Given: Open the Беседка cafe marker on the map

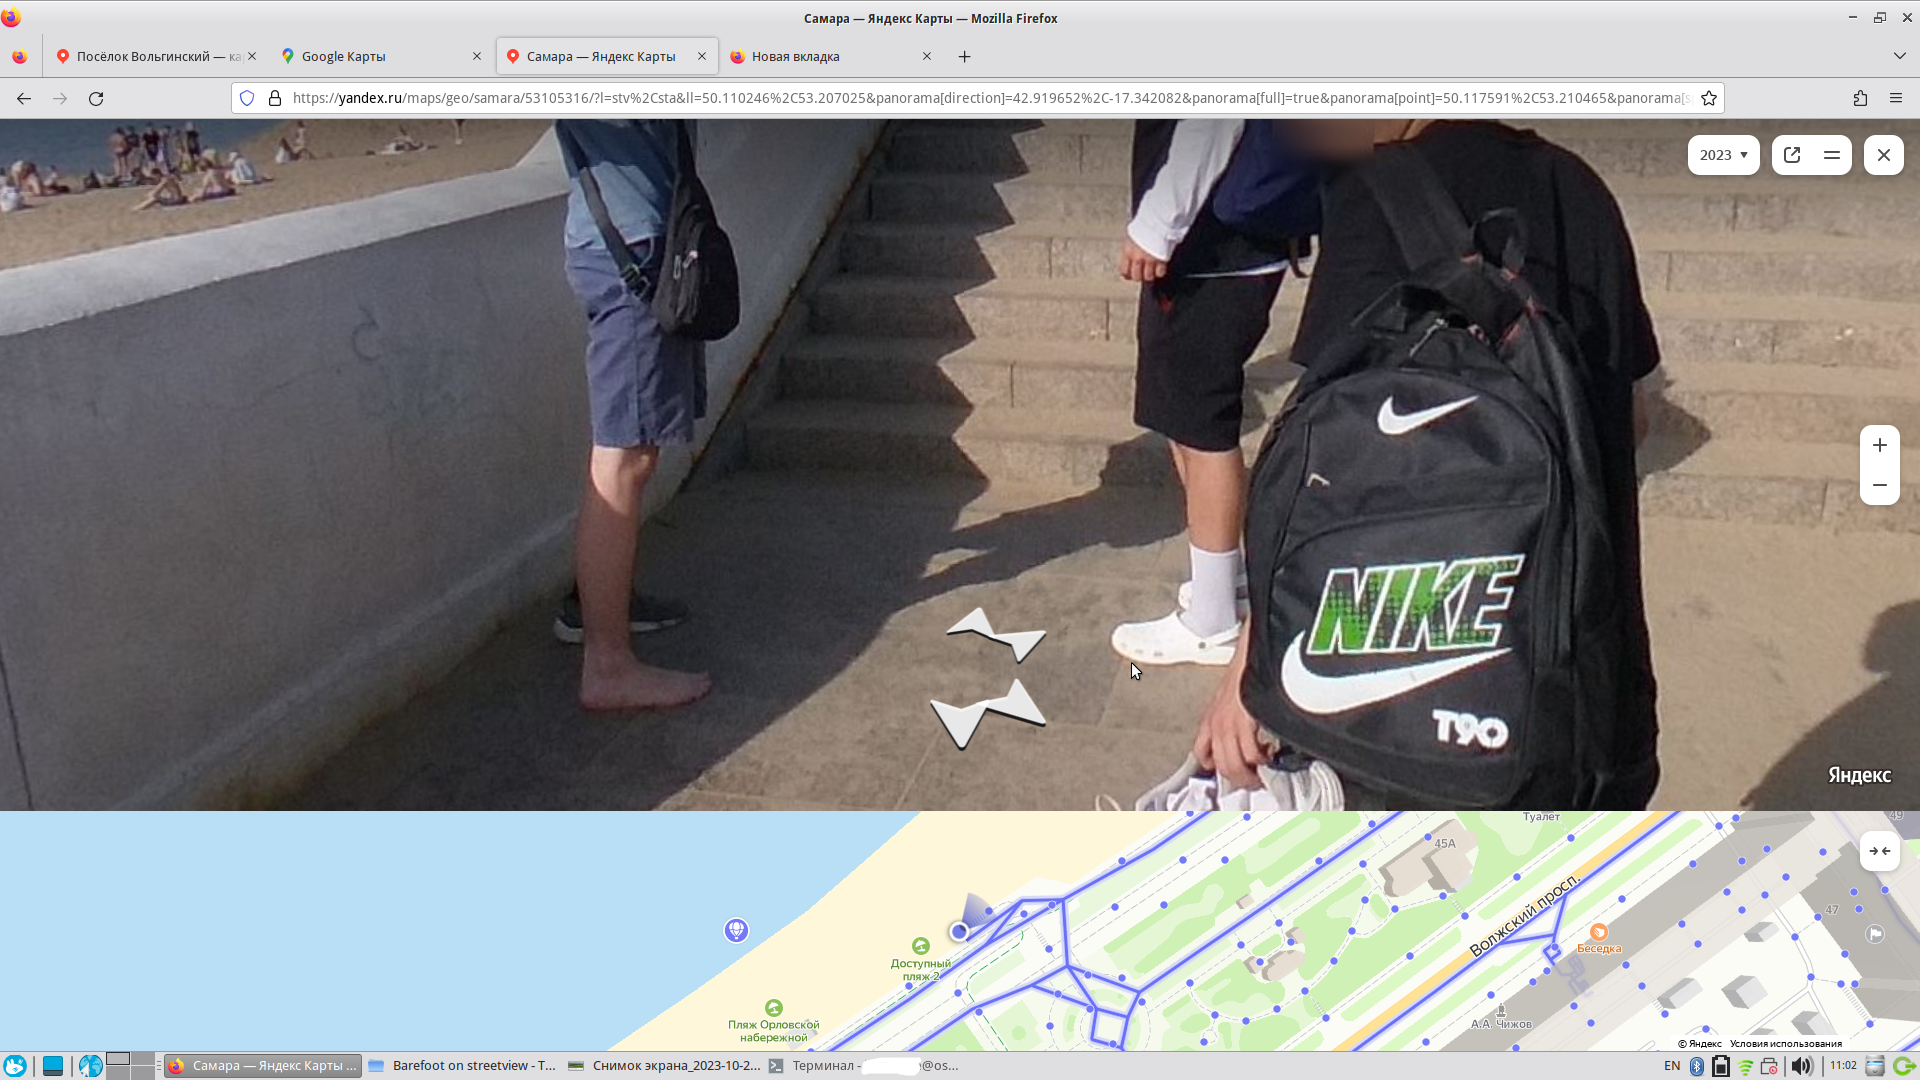Looking at the screenshot, I should (1599, 932).
